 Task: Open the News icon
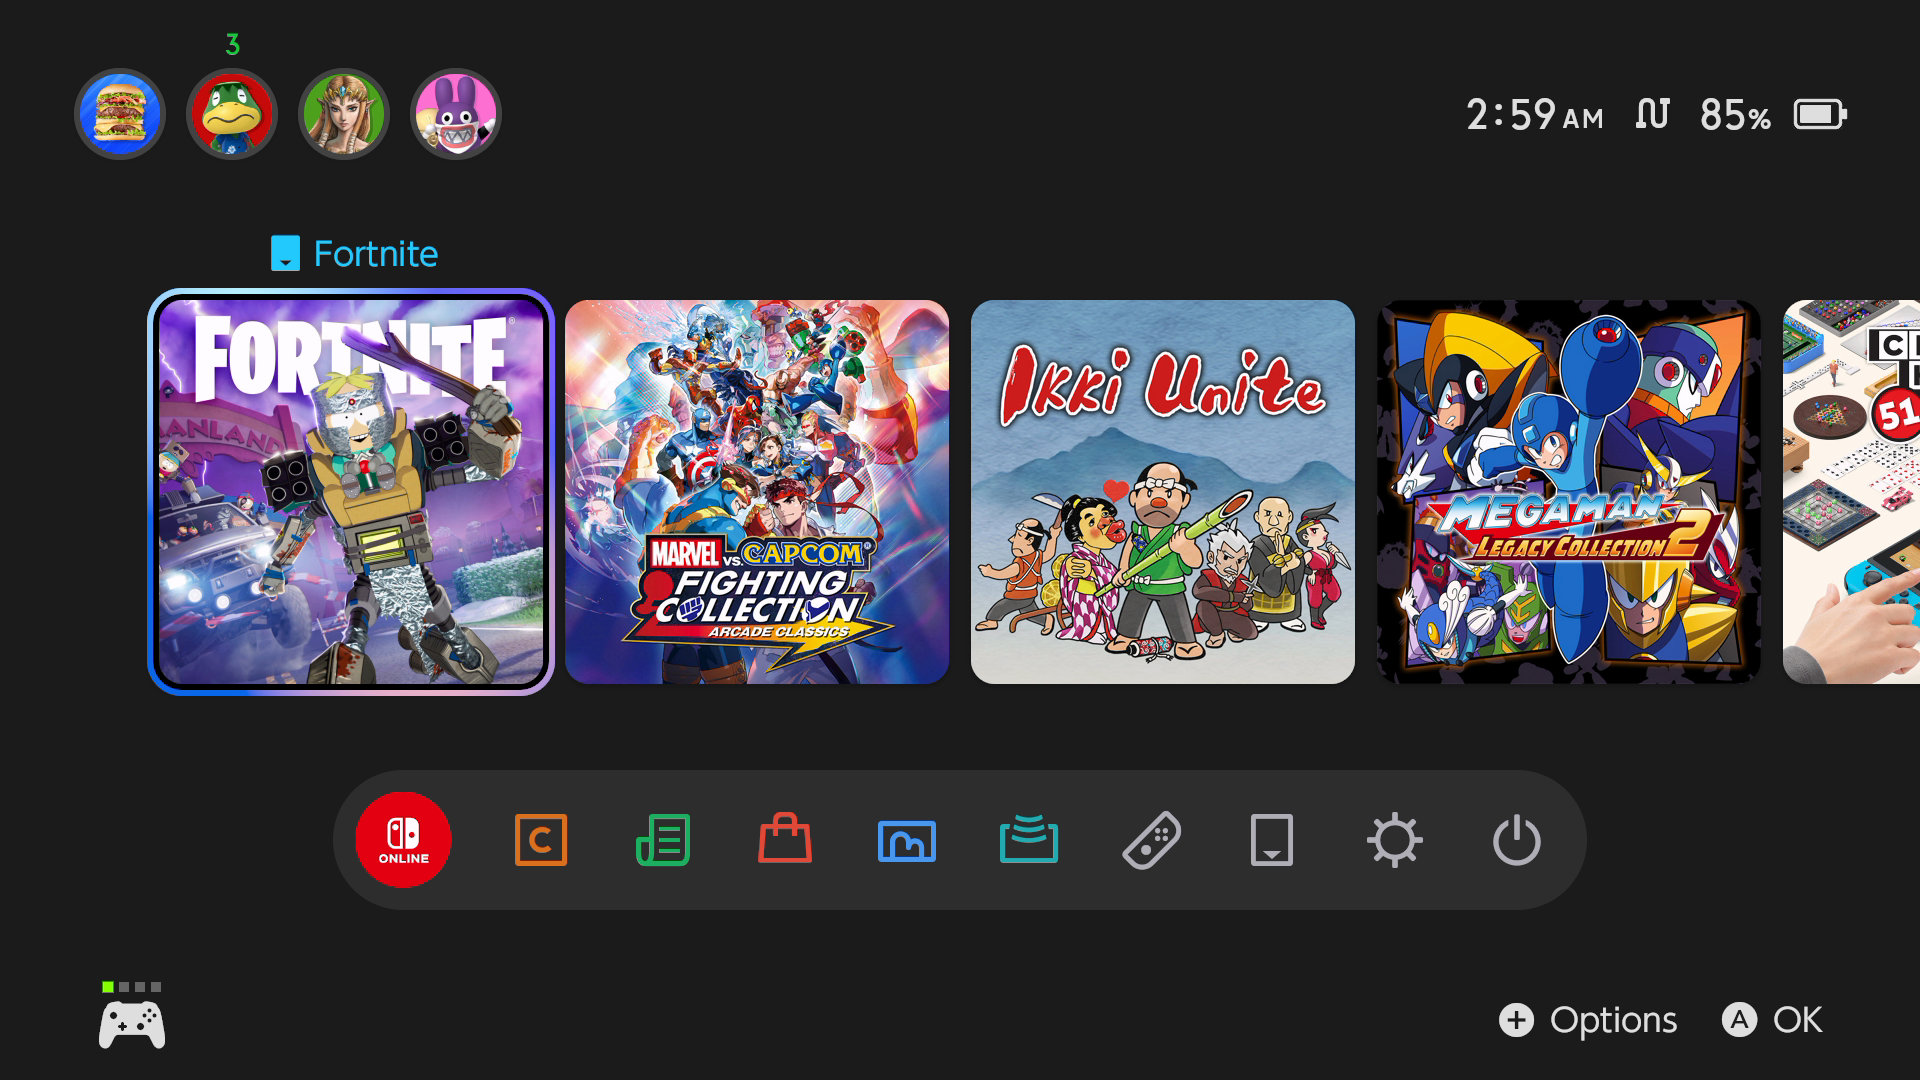(x=663, y=840)
